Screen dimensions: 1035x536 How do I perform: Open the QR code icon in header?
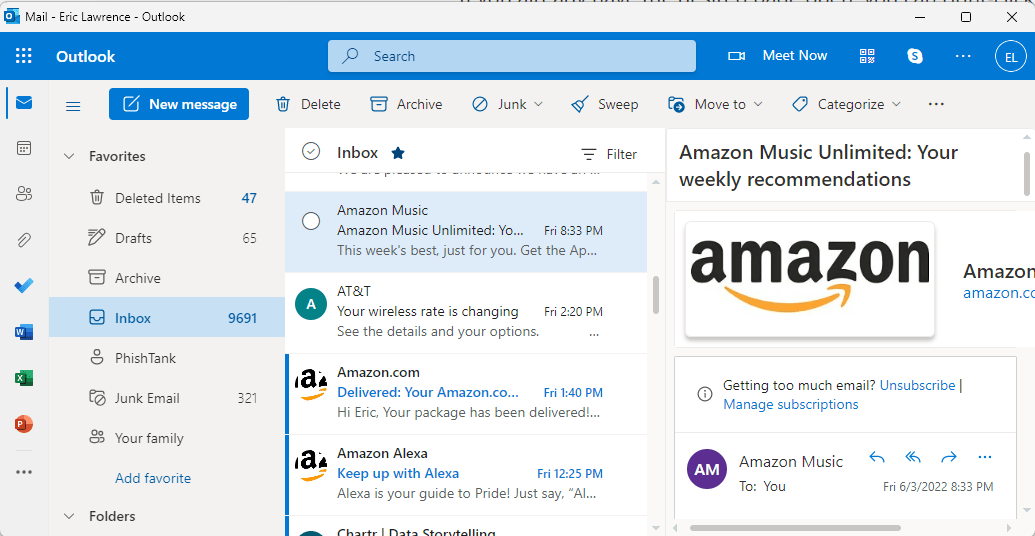coord(867,56)
